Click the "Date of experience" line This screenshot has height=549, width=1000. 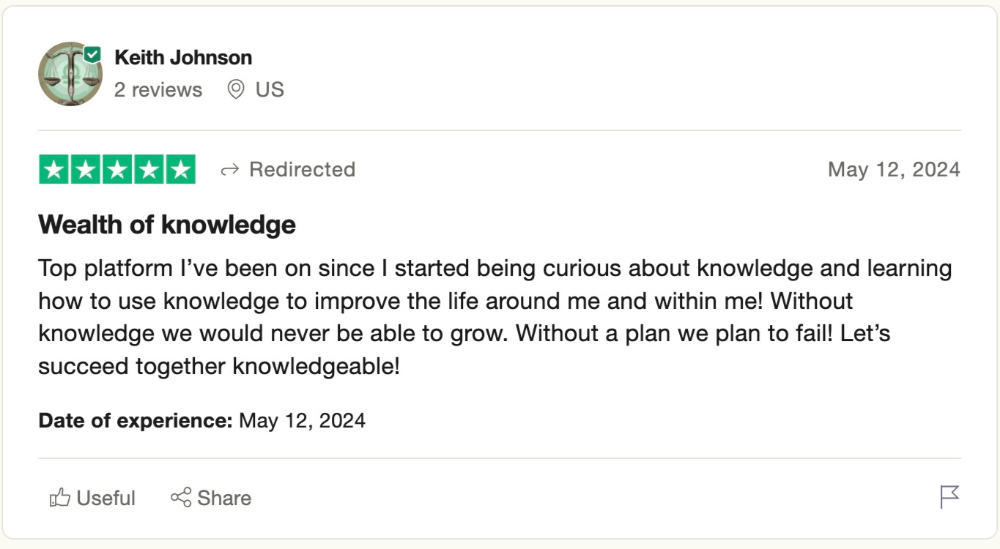click(x=202, y=420)
